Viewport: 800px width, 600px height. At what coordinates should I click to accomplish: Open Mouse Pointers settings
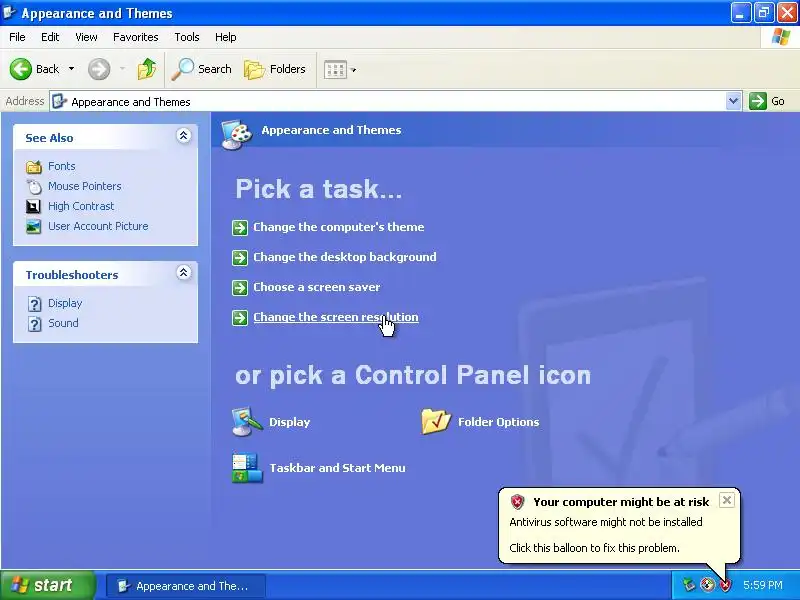point(85,186)
